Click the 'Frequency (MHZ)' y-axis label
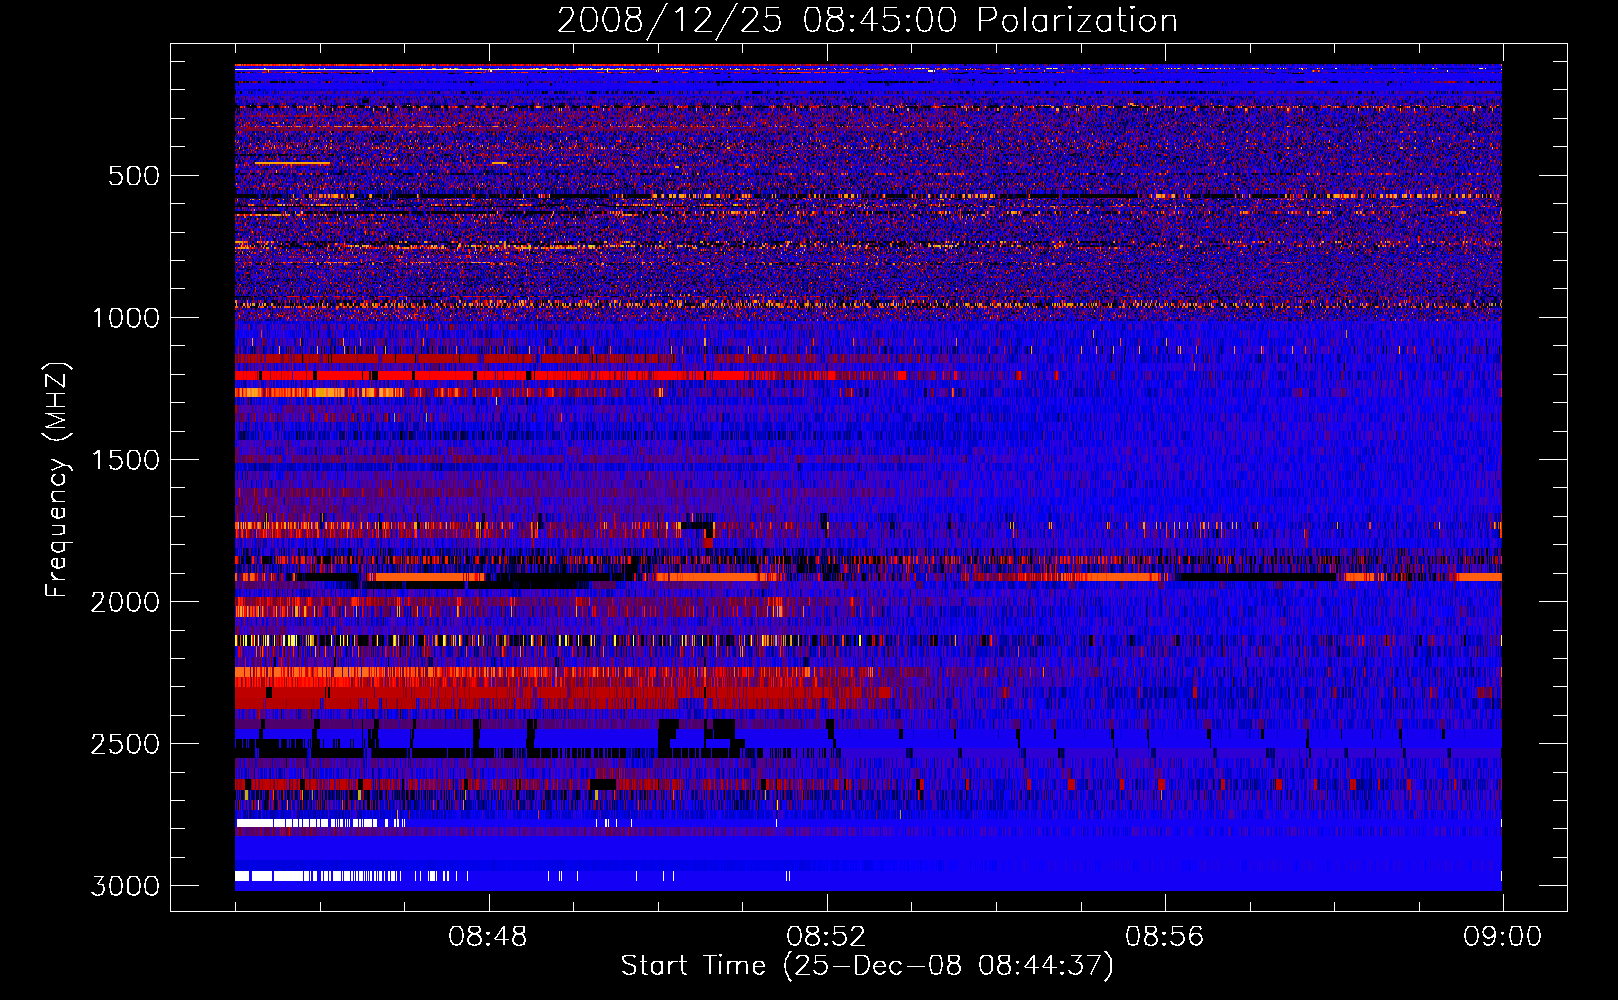Image resolution: width=1618 pixels, height=1000 pixels. coord(57,480)
